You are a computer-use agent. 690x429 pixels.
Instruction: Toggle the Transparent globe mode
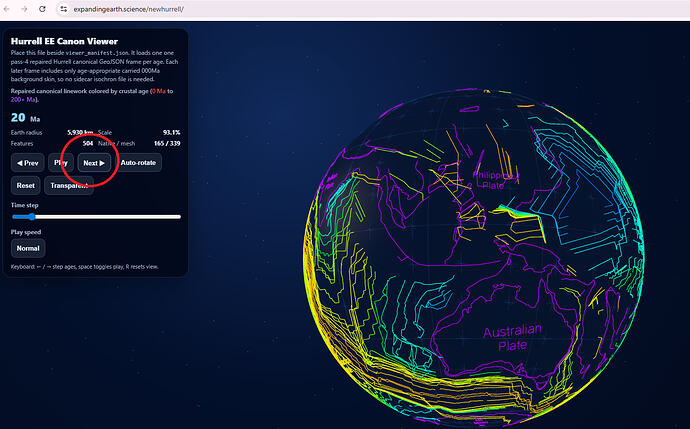point(69,186)
